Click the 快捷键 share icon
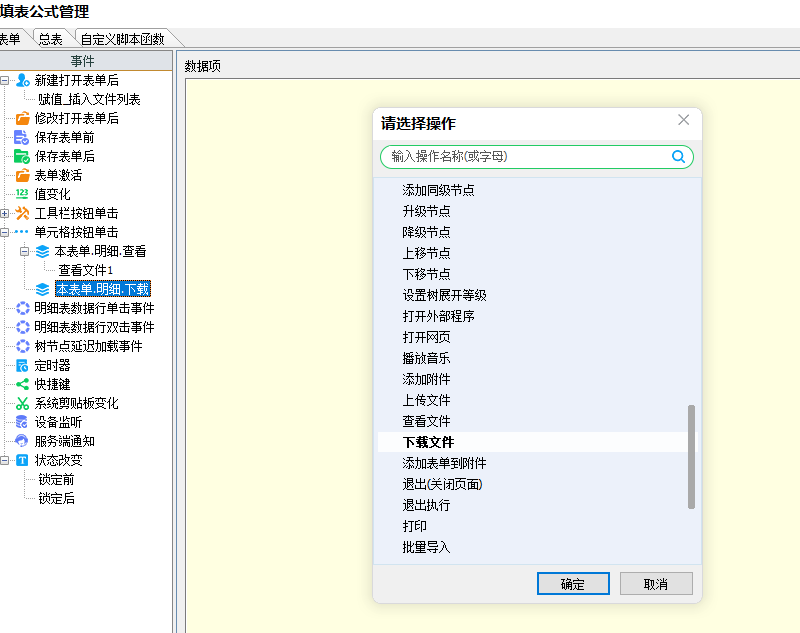The height and width of the screenshot is (633, 800). coord(22,384)
